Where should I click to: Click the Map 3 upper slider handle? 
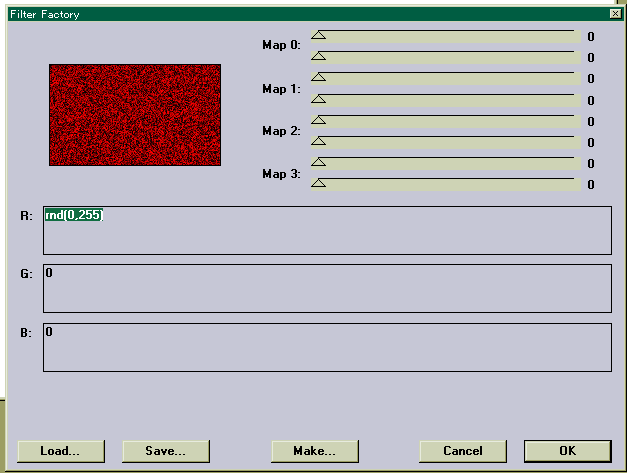pos(318,161)
